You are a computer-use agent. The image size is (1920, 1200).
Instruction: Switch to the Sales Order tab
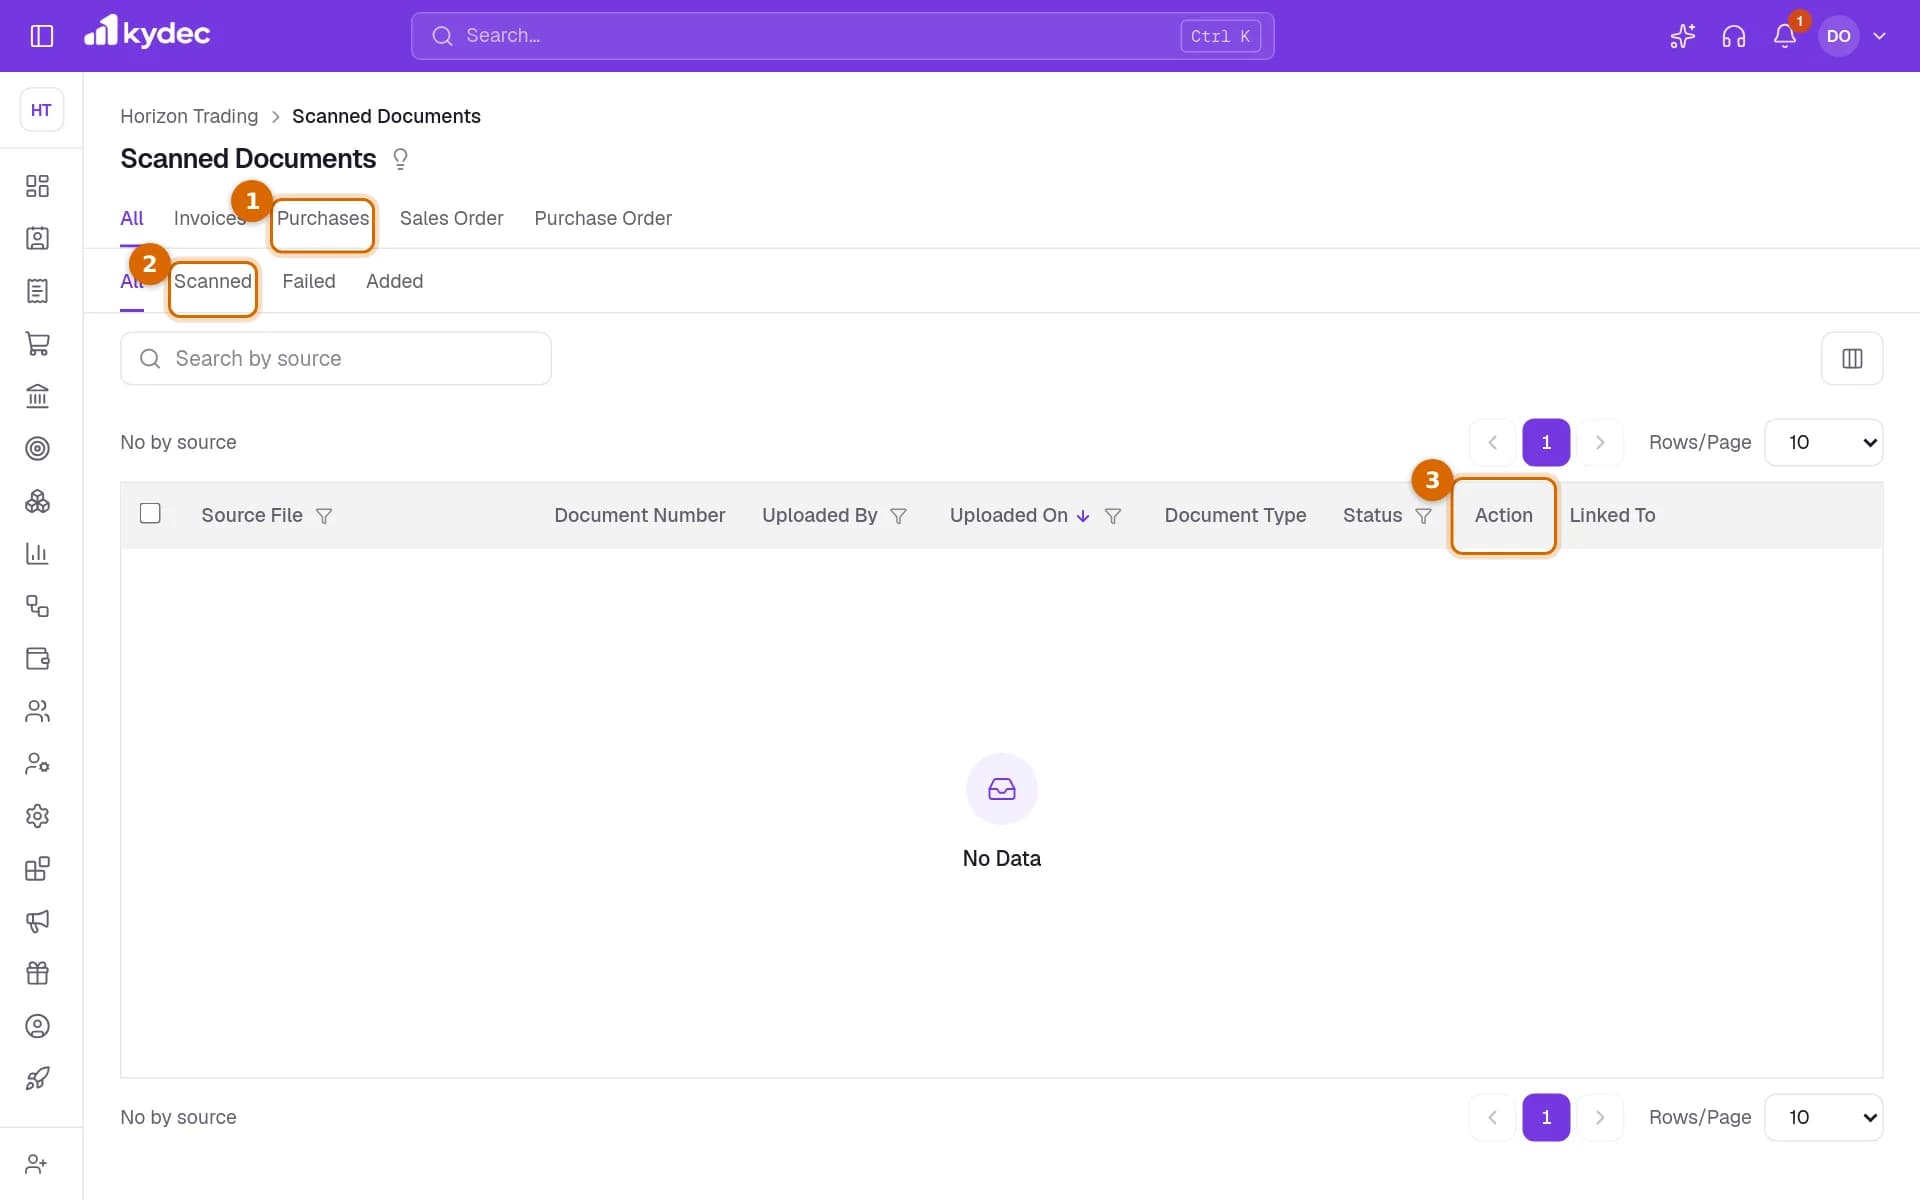click(x=451, y=218)
